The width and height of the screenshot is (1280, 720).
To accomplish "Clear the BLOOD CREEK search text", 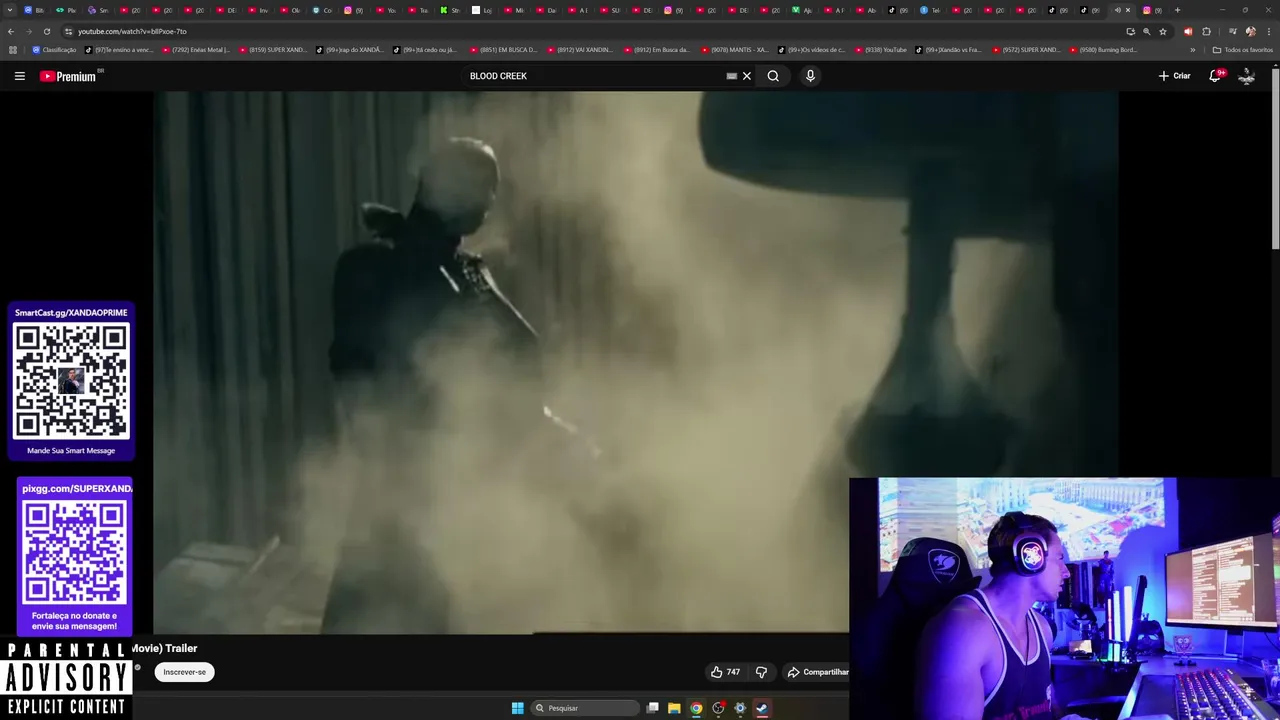I will (x=746, y=76).
